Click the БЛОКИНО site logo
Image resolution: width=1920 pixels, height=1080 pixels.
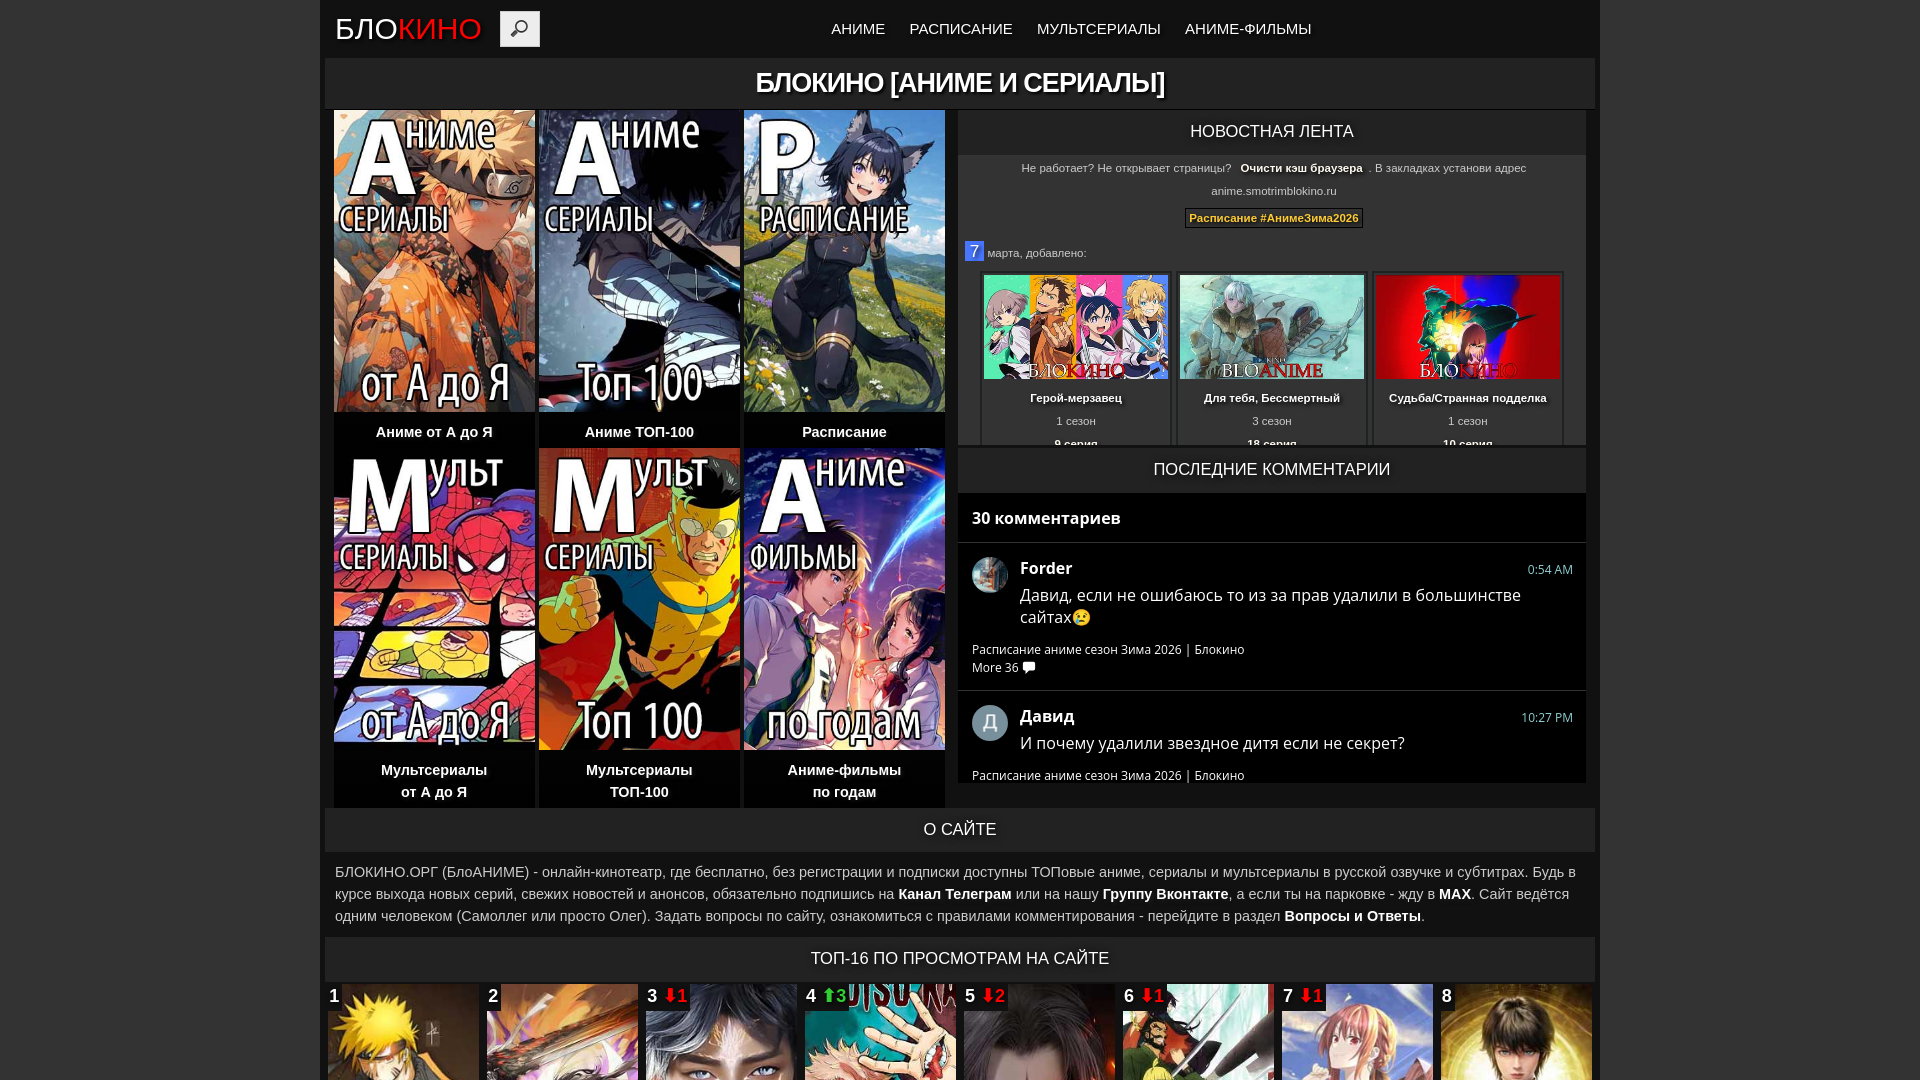408,29
